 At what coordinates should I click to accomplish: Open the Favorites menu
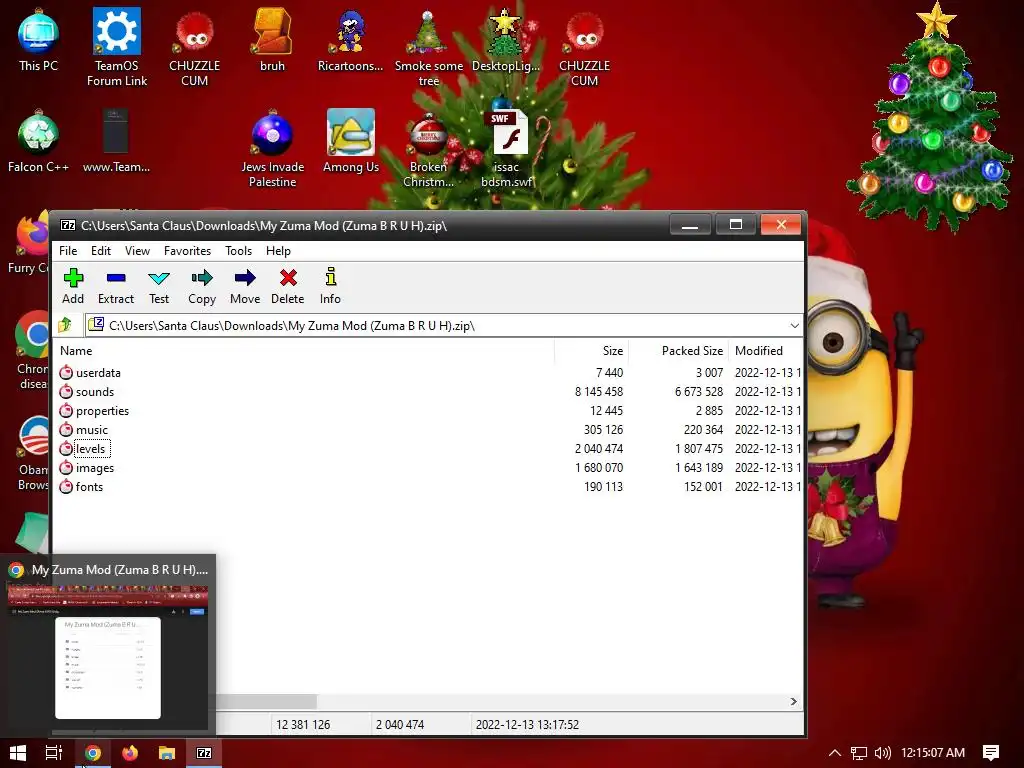tap(187, 251)
